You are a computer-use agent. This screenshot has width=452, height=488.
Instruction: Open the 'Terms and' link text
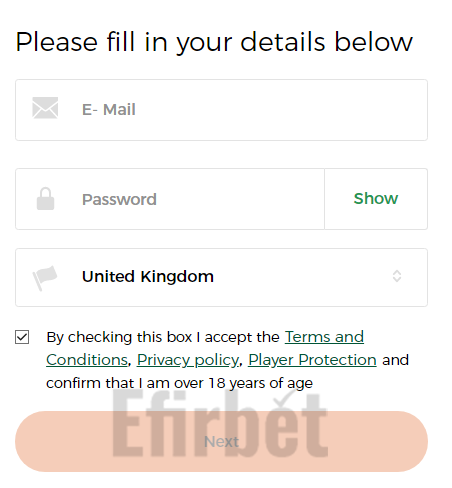point(324,337)
